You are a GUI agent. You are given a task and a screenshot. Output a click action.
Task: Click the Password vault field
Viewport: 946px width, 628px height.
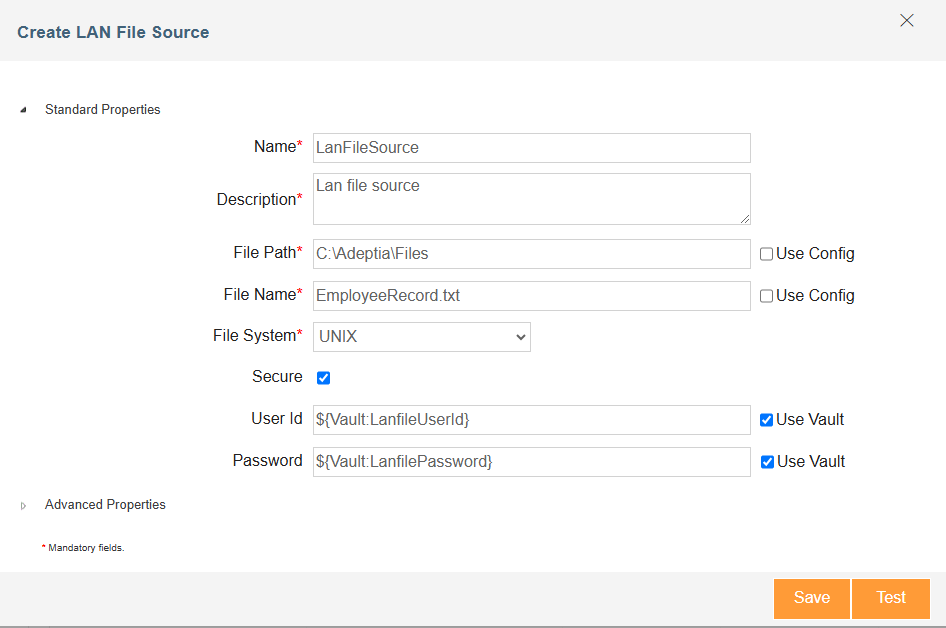point(532,462)
